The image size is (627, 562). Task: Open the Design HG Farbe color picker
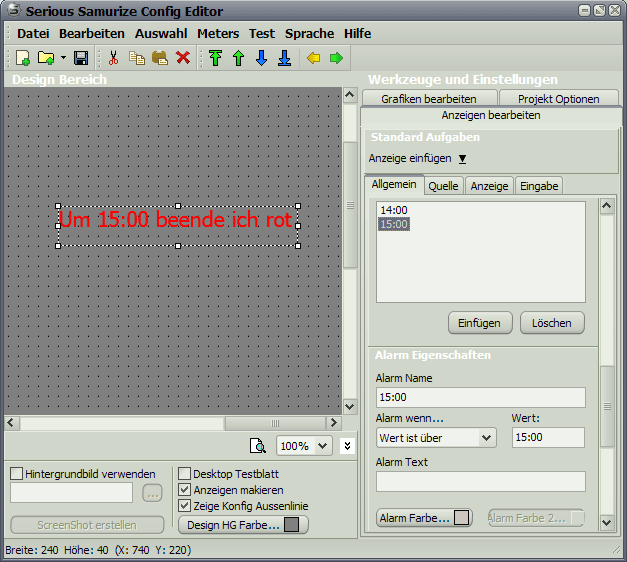[243, 525]
